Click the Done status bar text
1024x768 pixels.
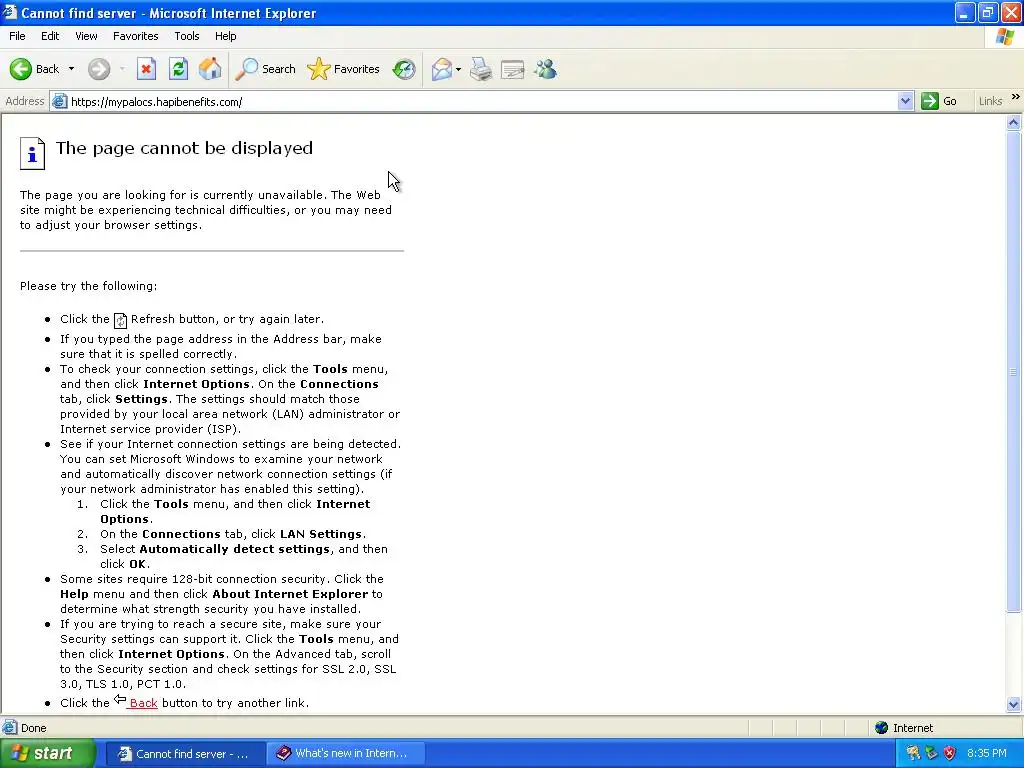pos(33,728)
